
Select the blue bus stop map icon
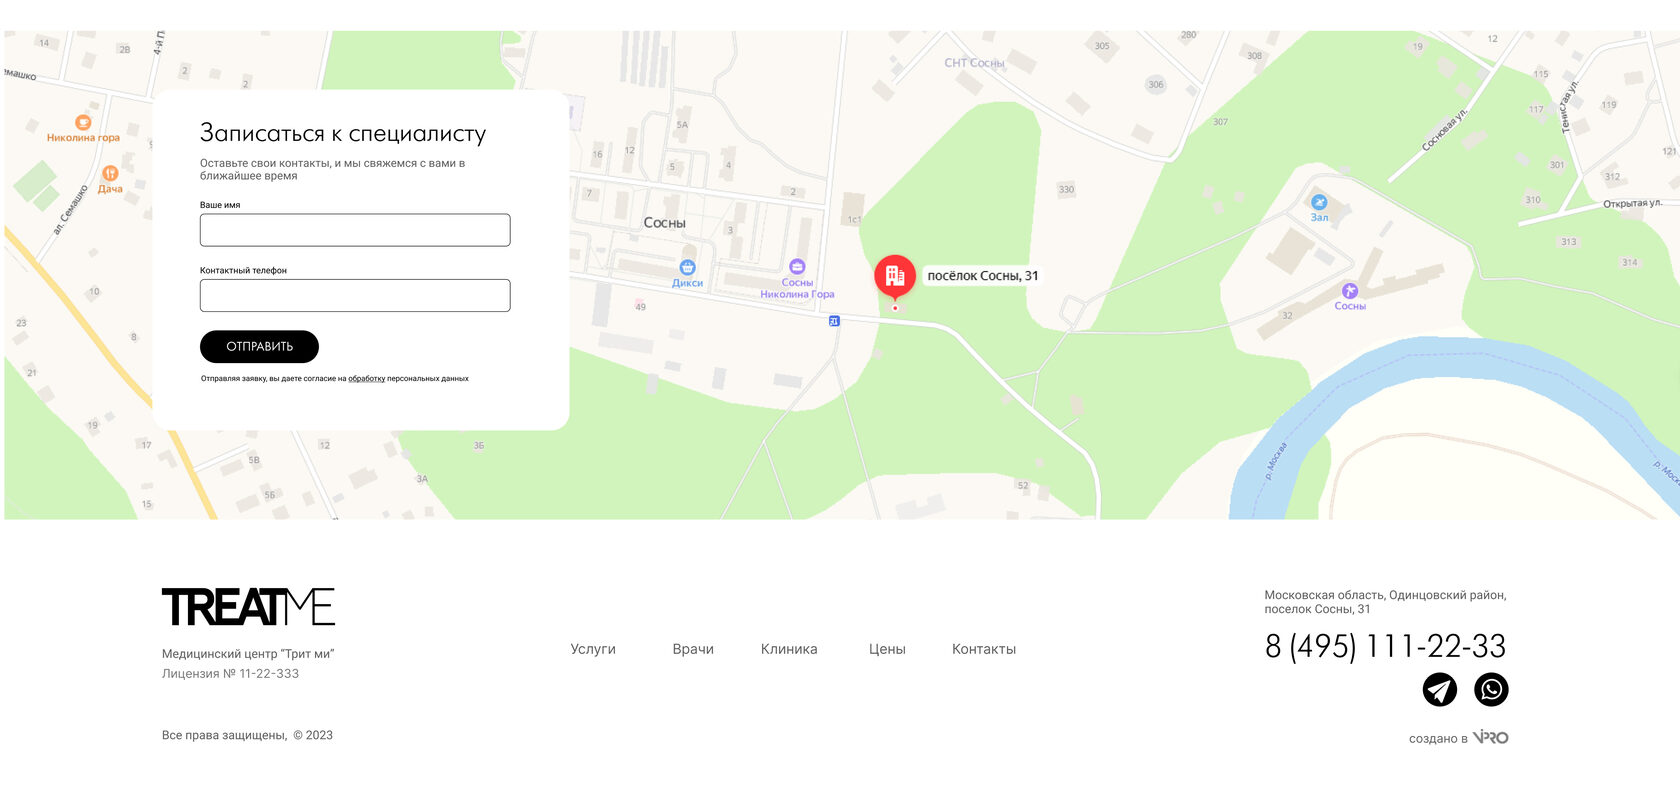[834, 321]
